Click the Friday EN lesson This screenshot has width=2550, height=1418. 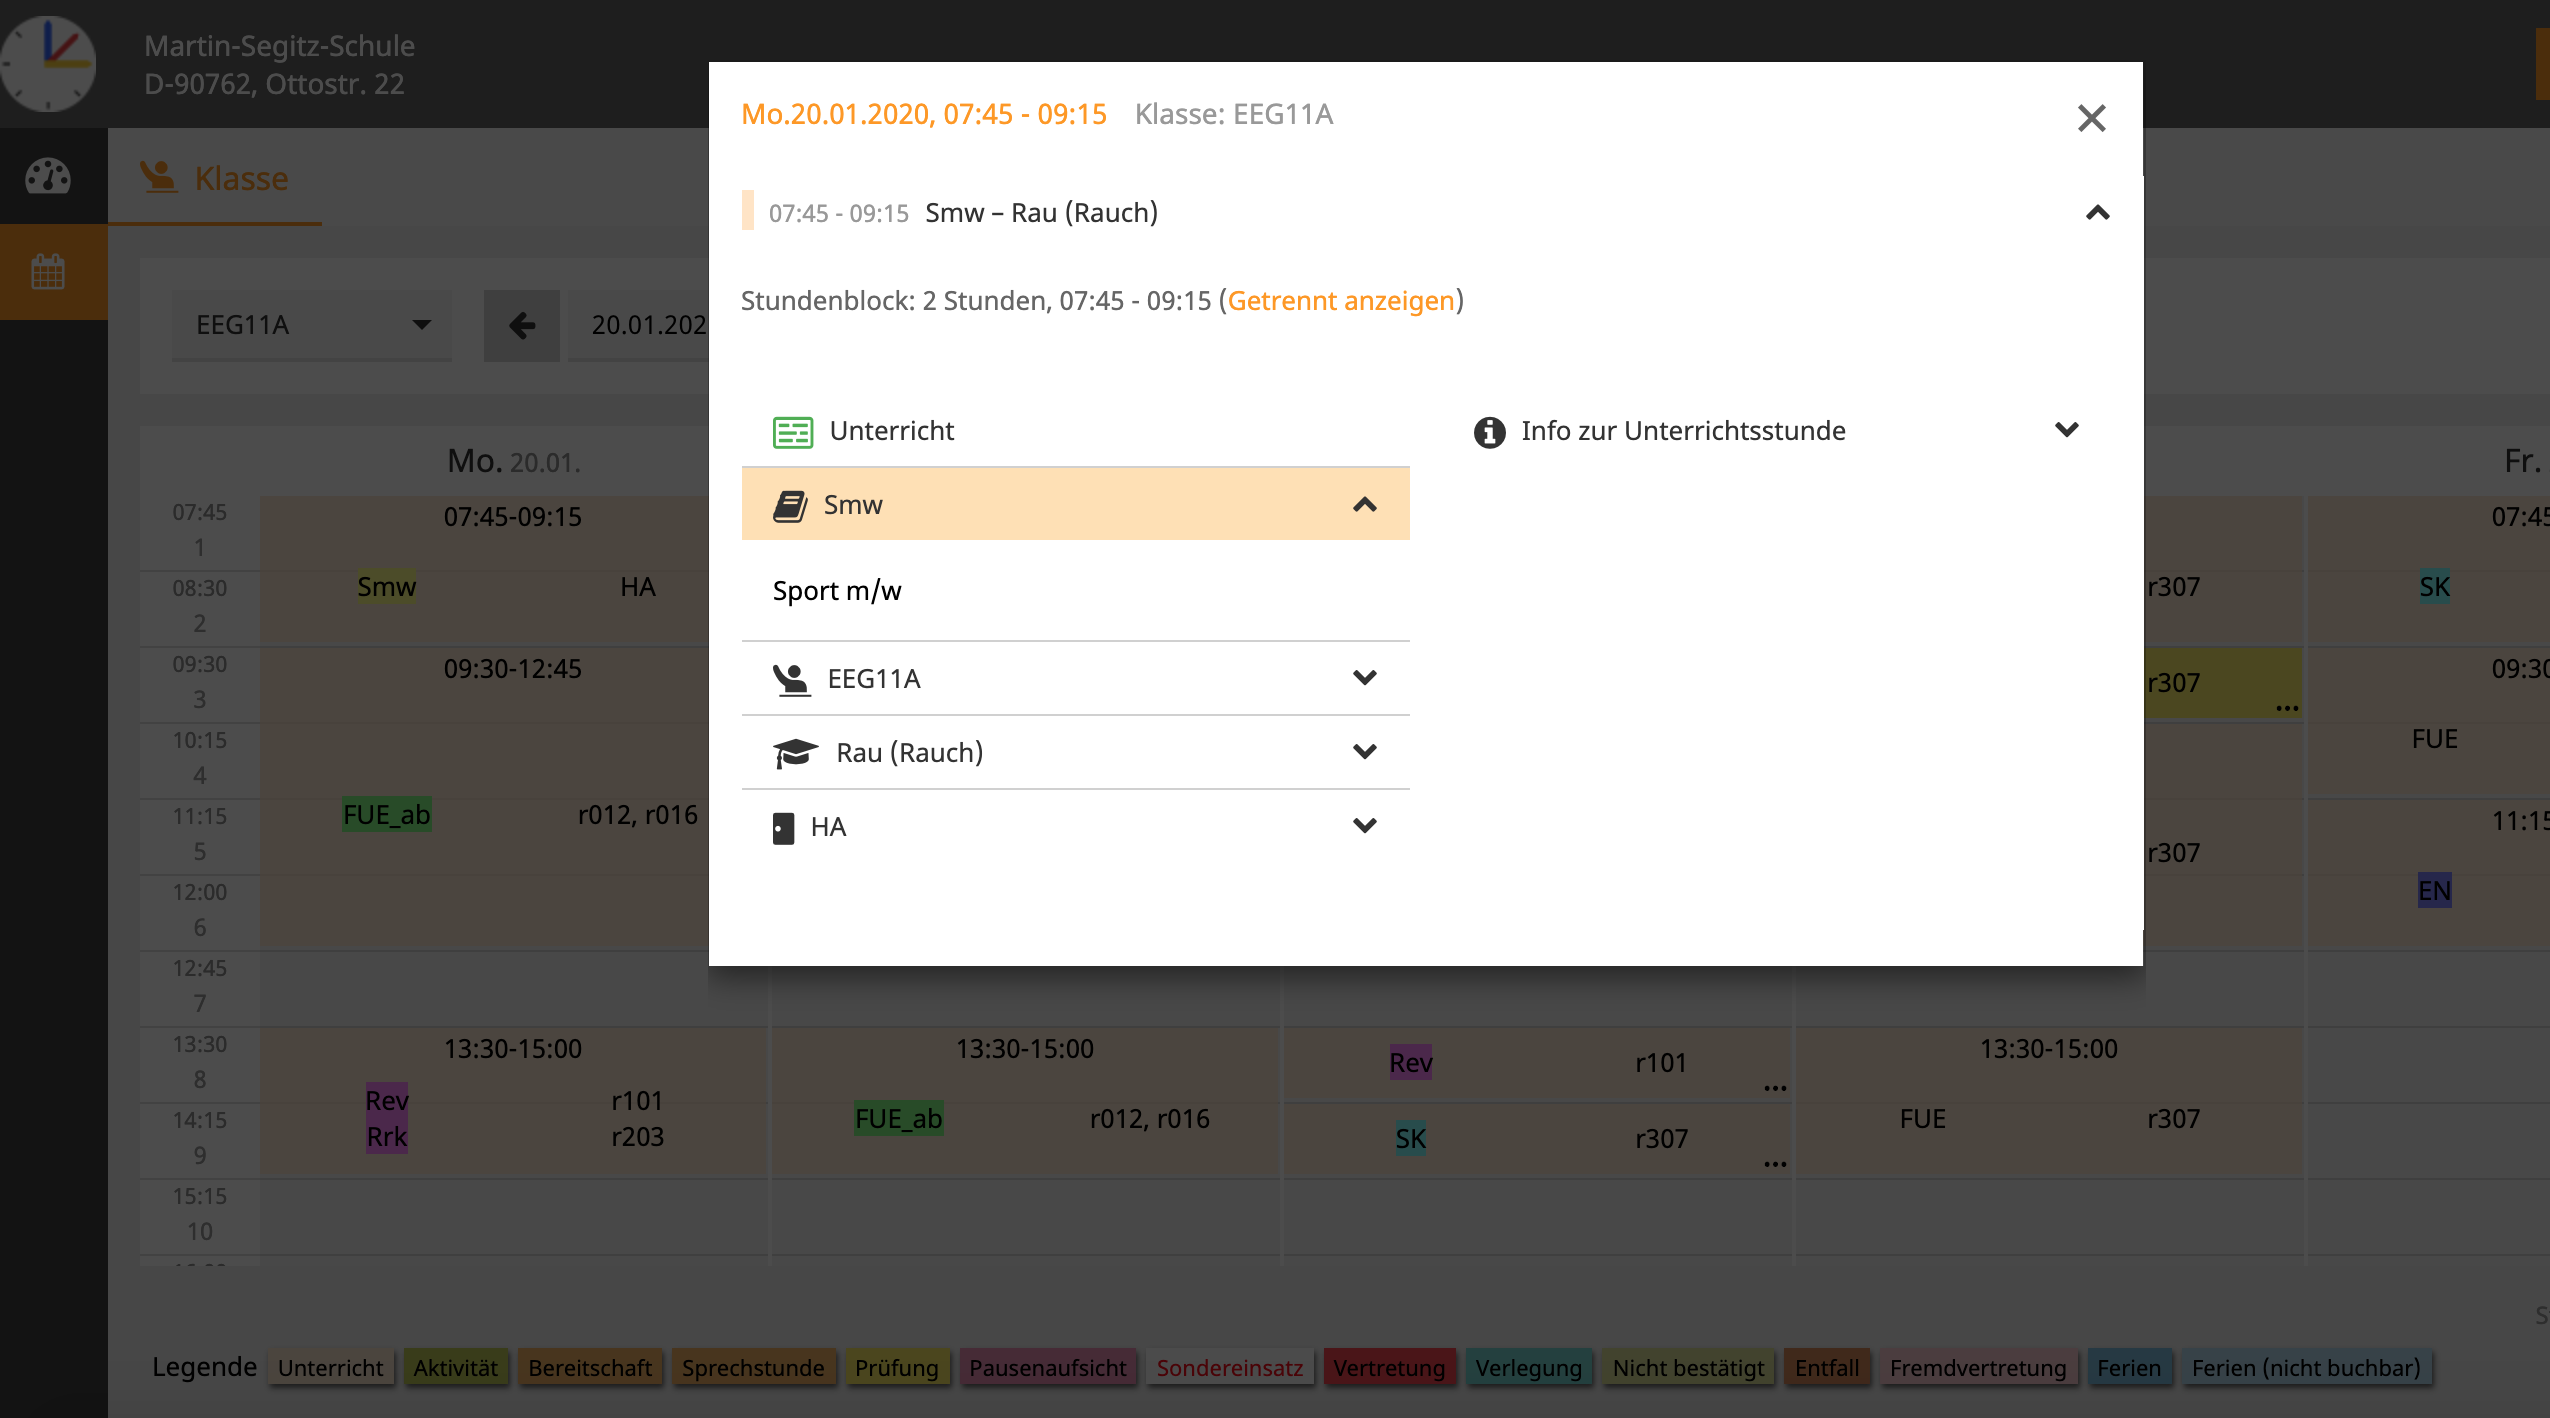[x=2434, y=891]
